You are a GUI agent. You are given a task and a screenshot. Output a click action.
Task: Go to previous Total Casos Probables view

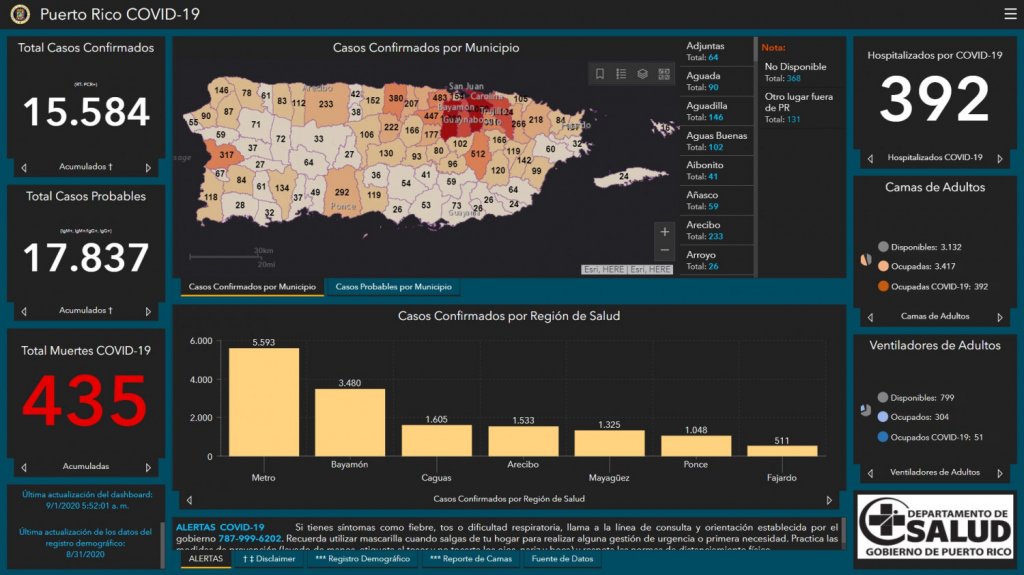pos(24,311)
